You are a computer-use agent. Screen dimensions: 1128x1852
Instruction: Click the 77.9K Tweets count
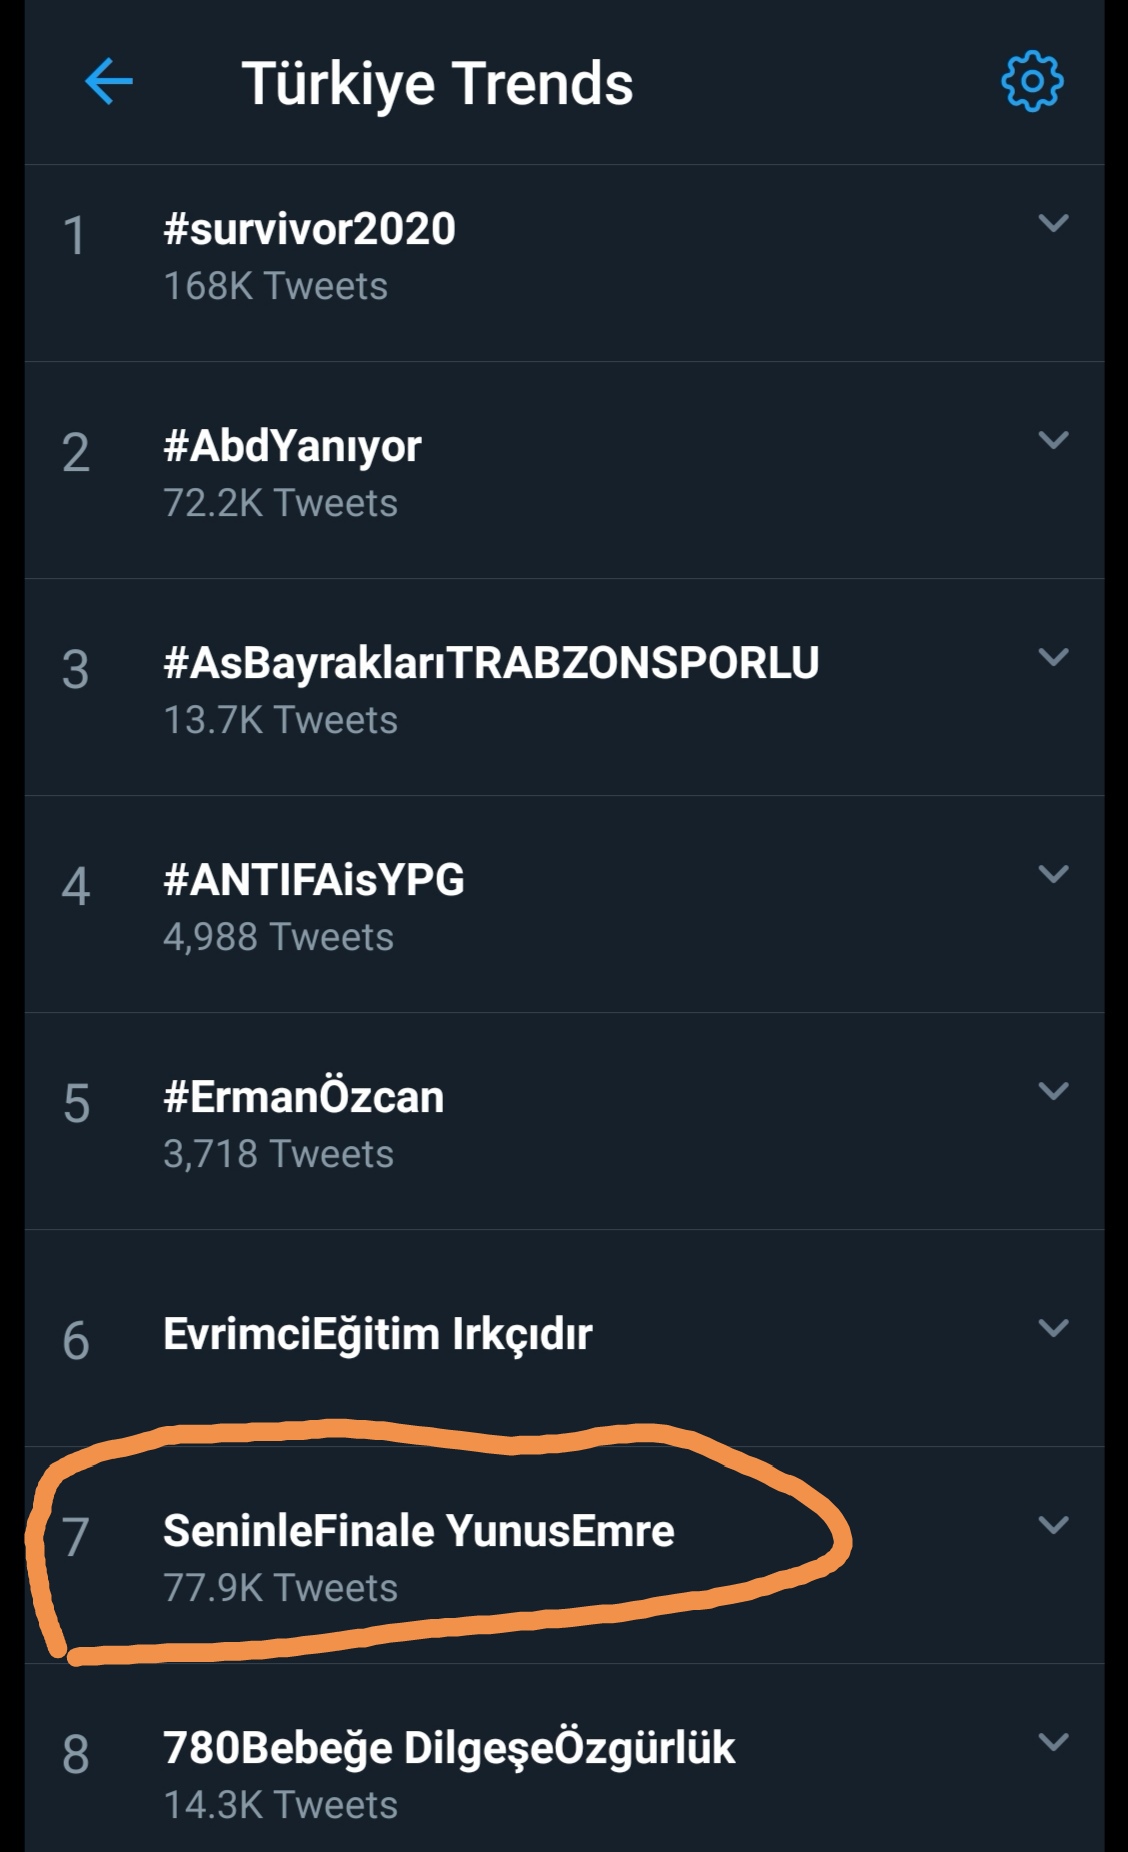point(280,1588)
